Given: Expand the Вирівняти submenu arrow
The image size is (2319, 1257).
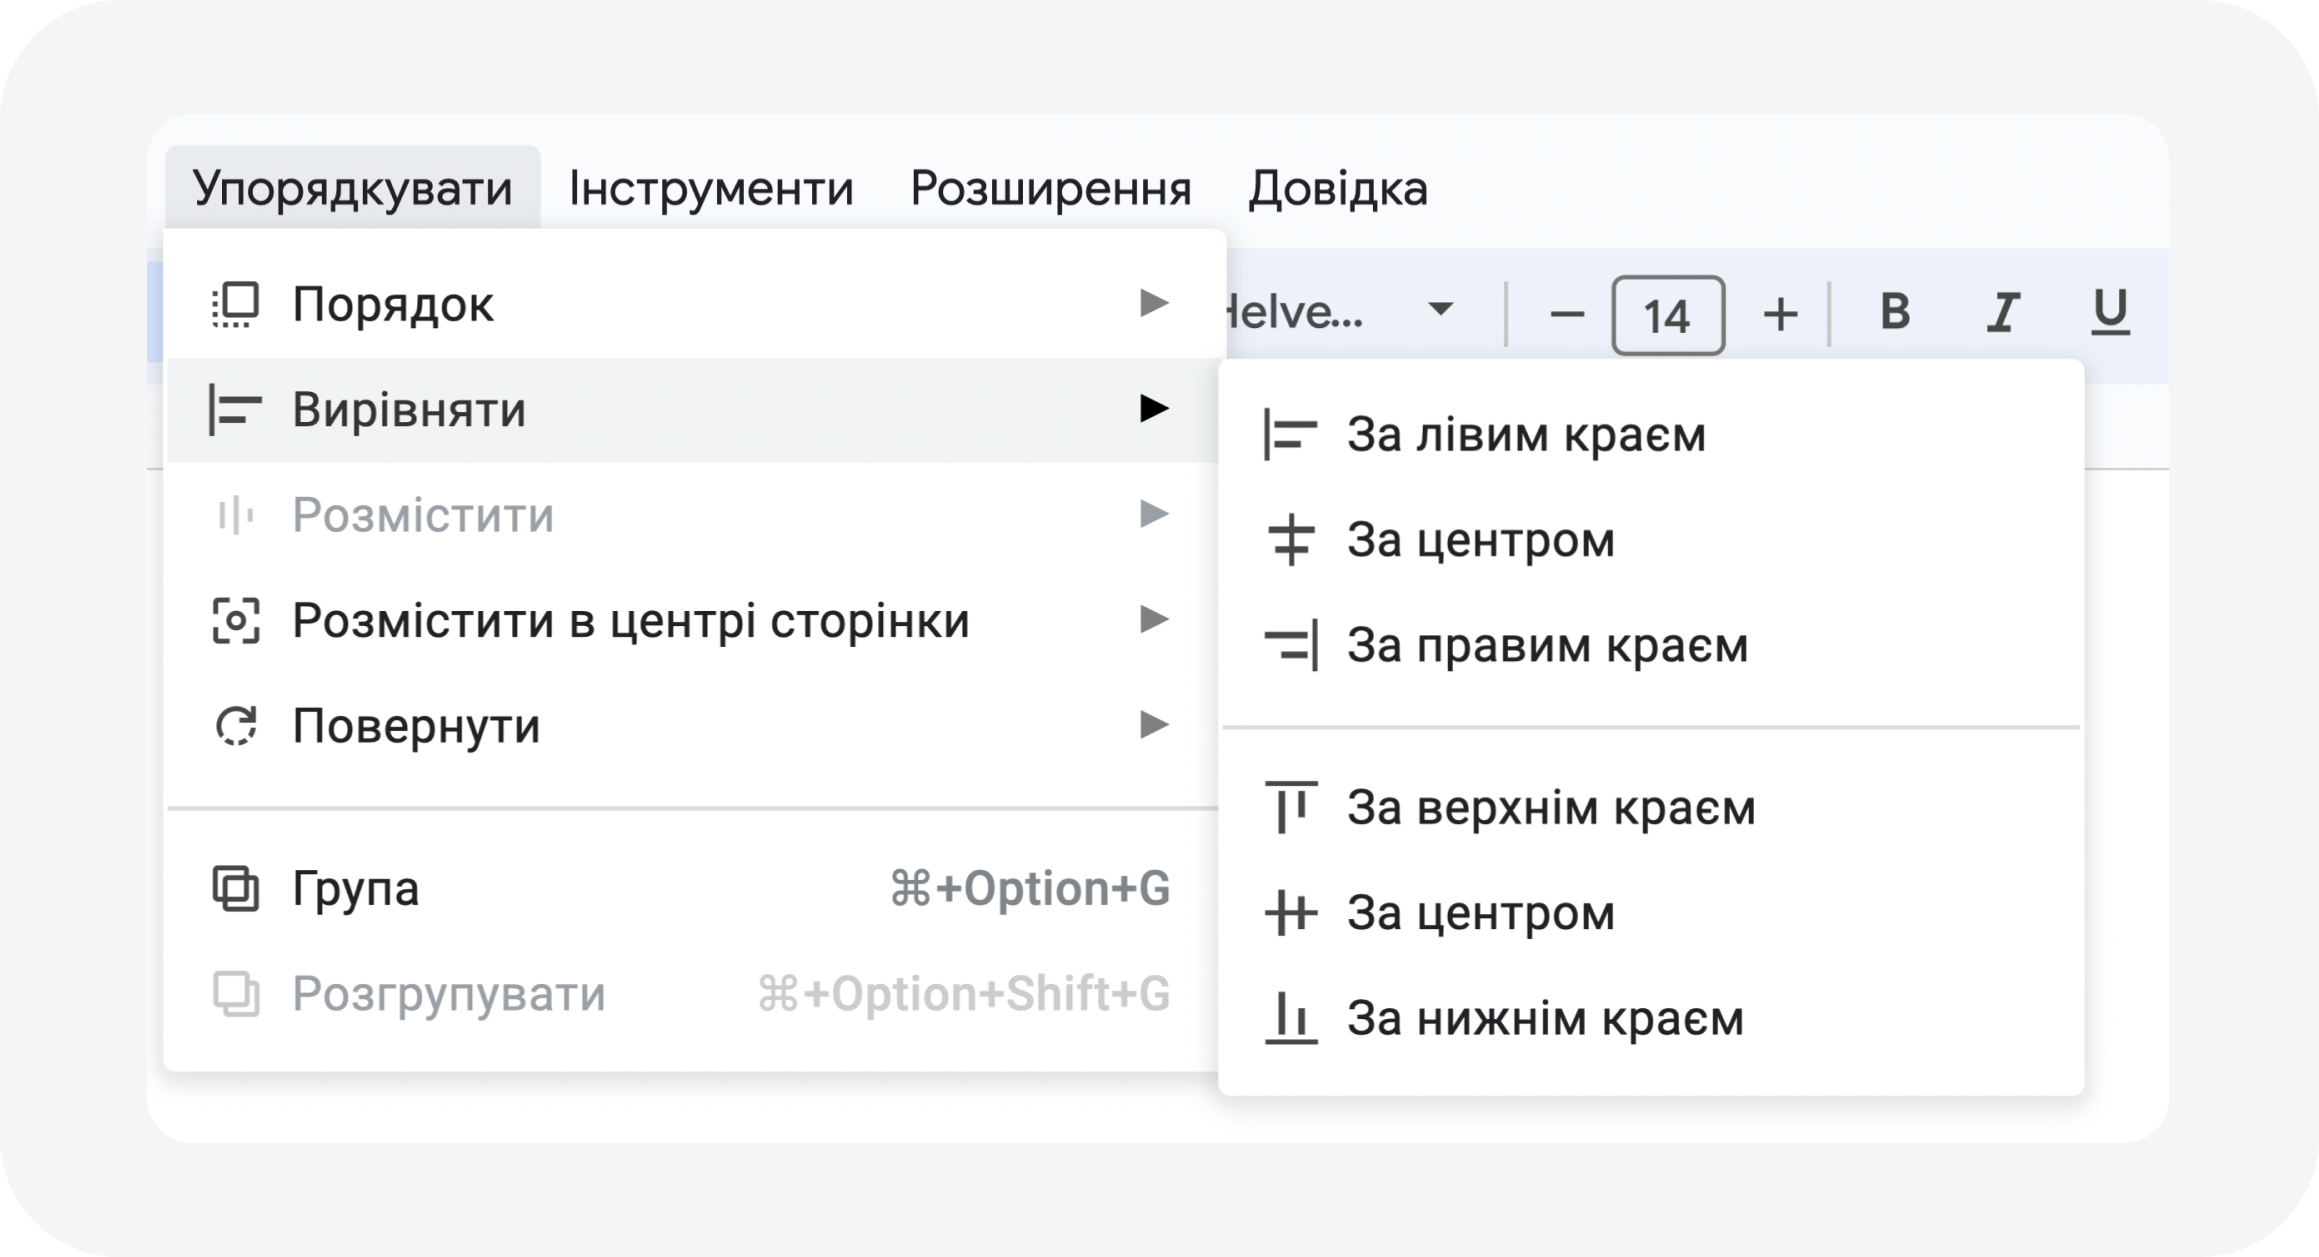Looking at the screenshot, I should tap(1154, 408).
